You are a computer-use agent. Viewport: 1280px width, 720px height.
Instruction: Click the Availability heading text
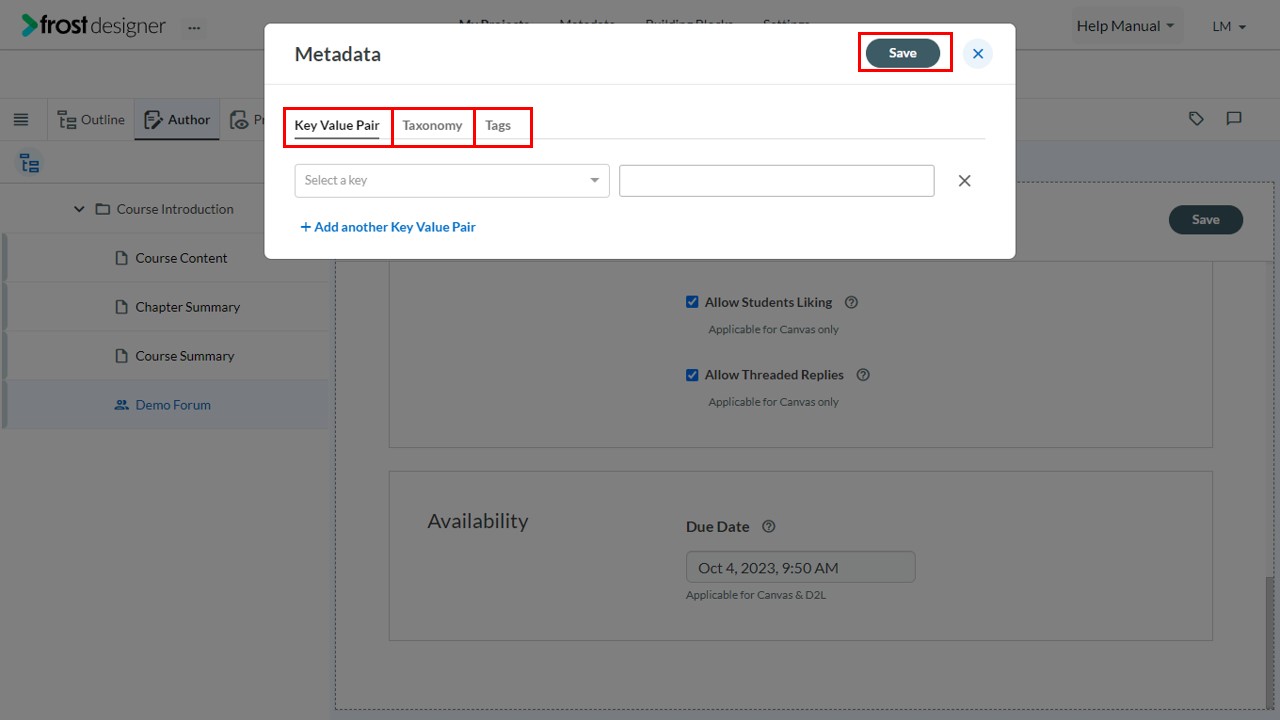[477, 521]
